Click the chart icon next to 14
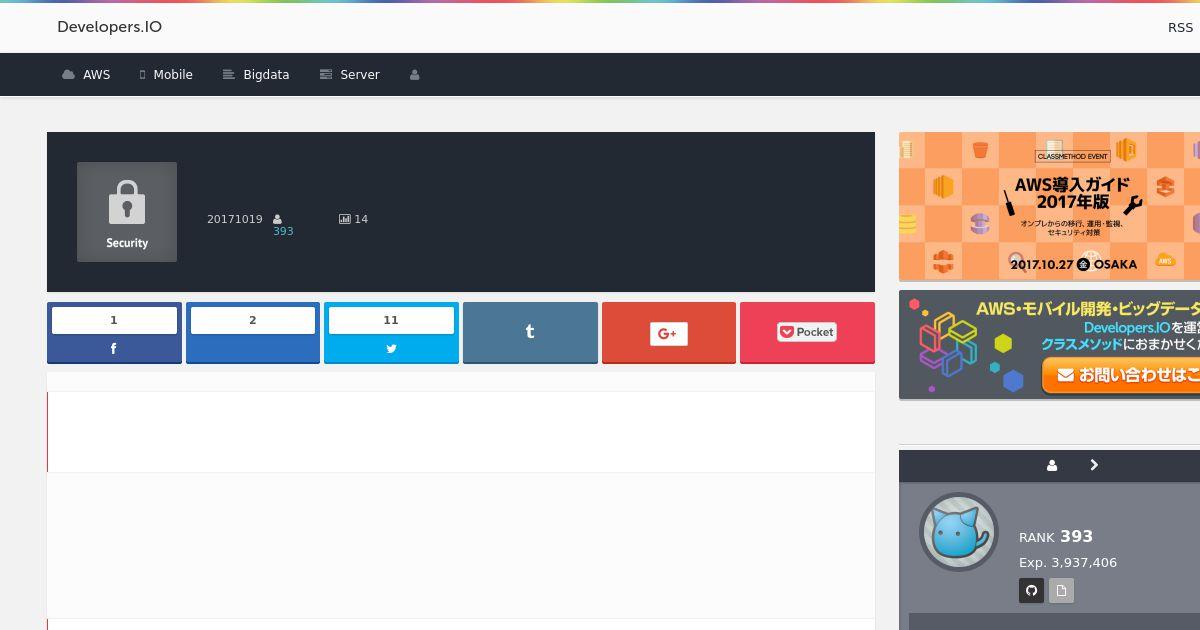This screenshot has height=630, width=1200. (x=344, y=219)
